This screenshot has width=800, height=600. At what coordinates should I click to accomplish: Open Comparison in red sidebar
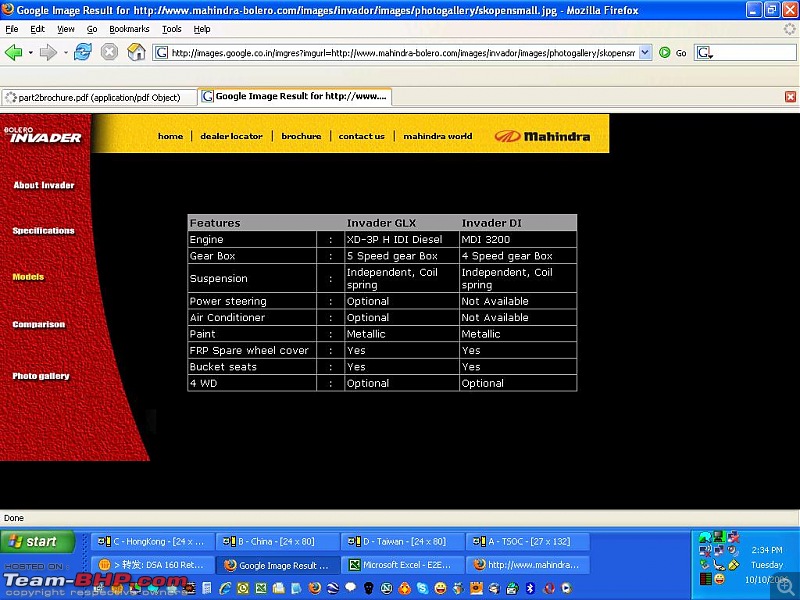[x=39, y=324]
